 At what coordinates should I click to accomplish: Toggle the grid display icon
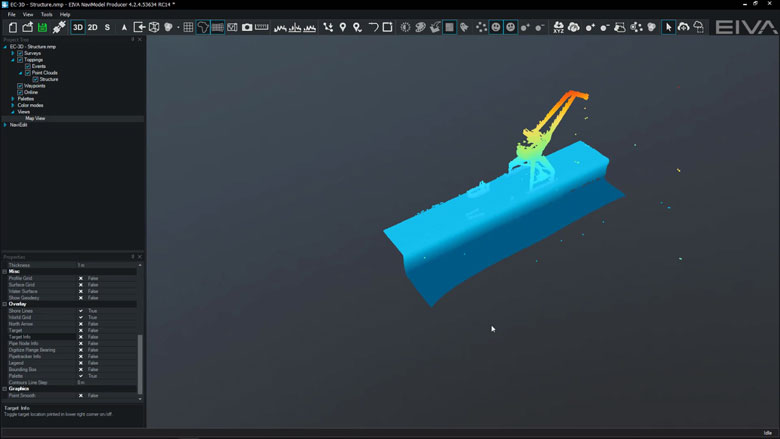click(x=188, y=27)
